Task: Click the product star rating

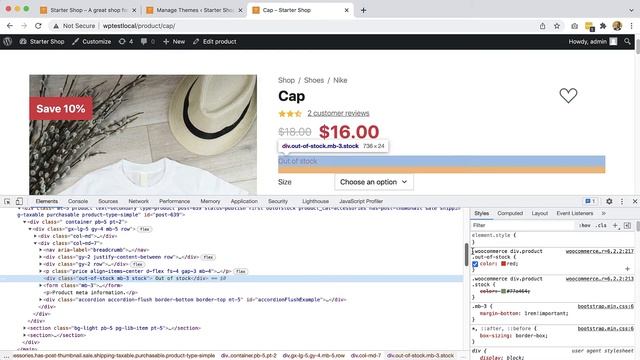Action: coord(290,113)
